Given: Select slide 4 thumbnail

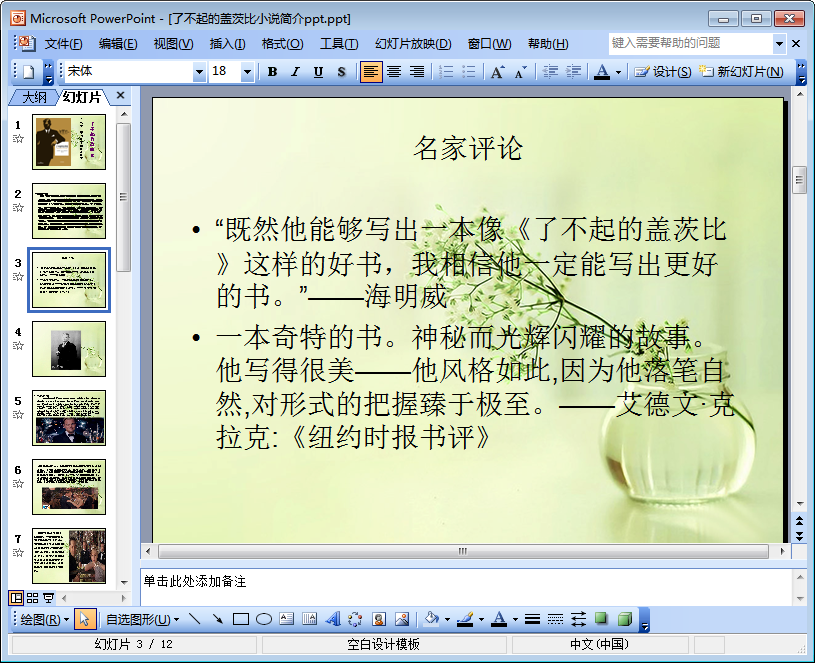Looking at the screenshot, I should point(69,349).
